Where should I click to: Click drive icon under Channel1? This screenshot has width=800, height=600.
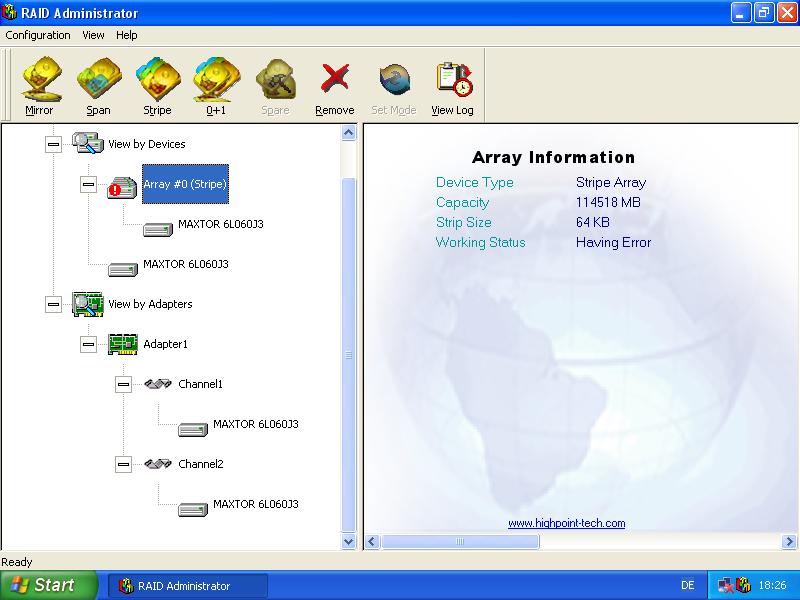pos(193,430)
